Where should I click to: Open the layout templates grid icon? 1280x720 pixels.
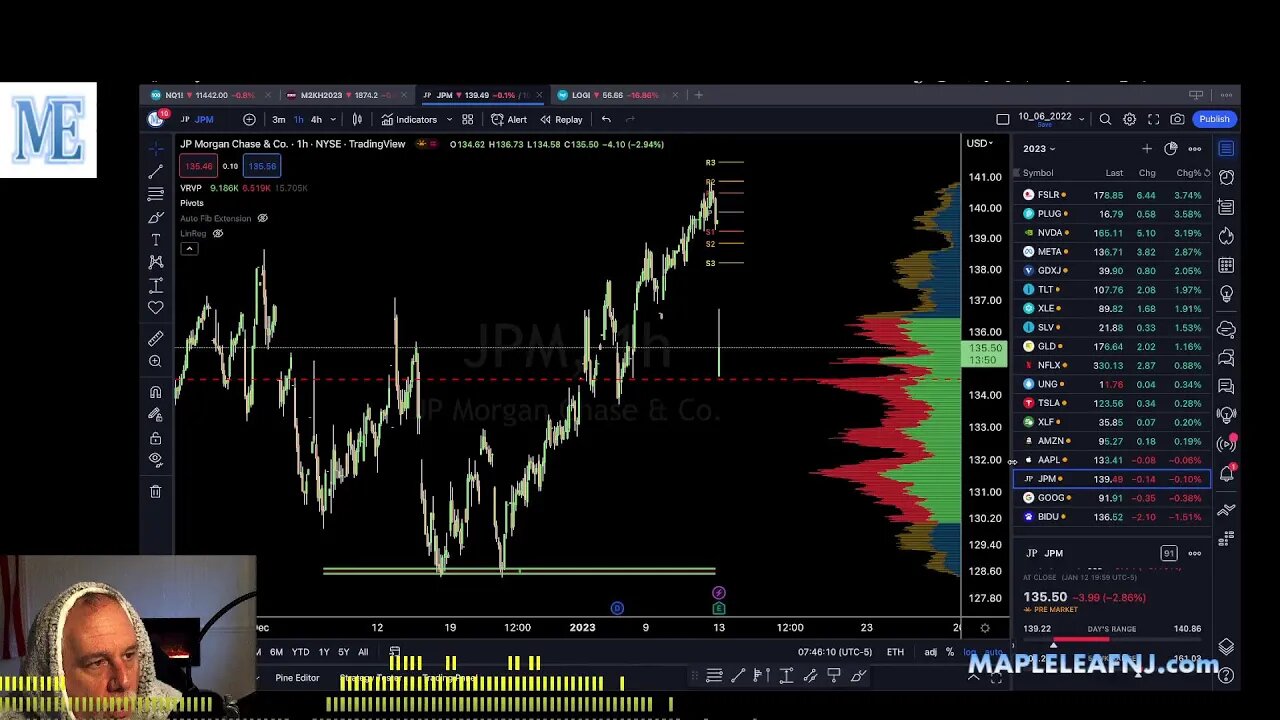click(x=467, y=119)
